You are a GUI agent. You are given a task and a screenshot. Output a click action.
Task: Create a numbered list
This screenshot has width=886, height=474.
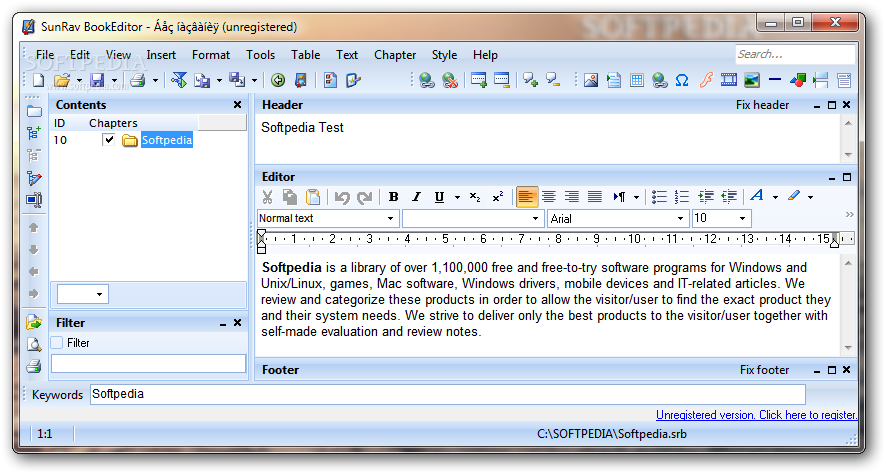(x=682, y=197)
